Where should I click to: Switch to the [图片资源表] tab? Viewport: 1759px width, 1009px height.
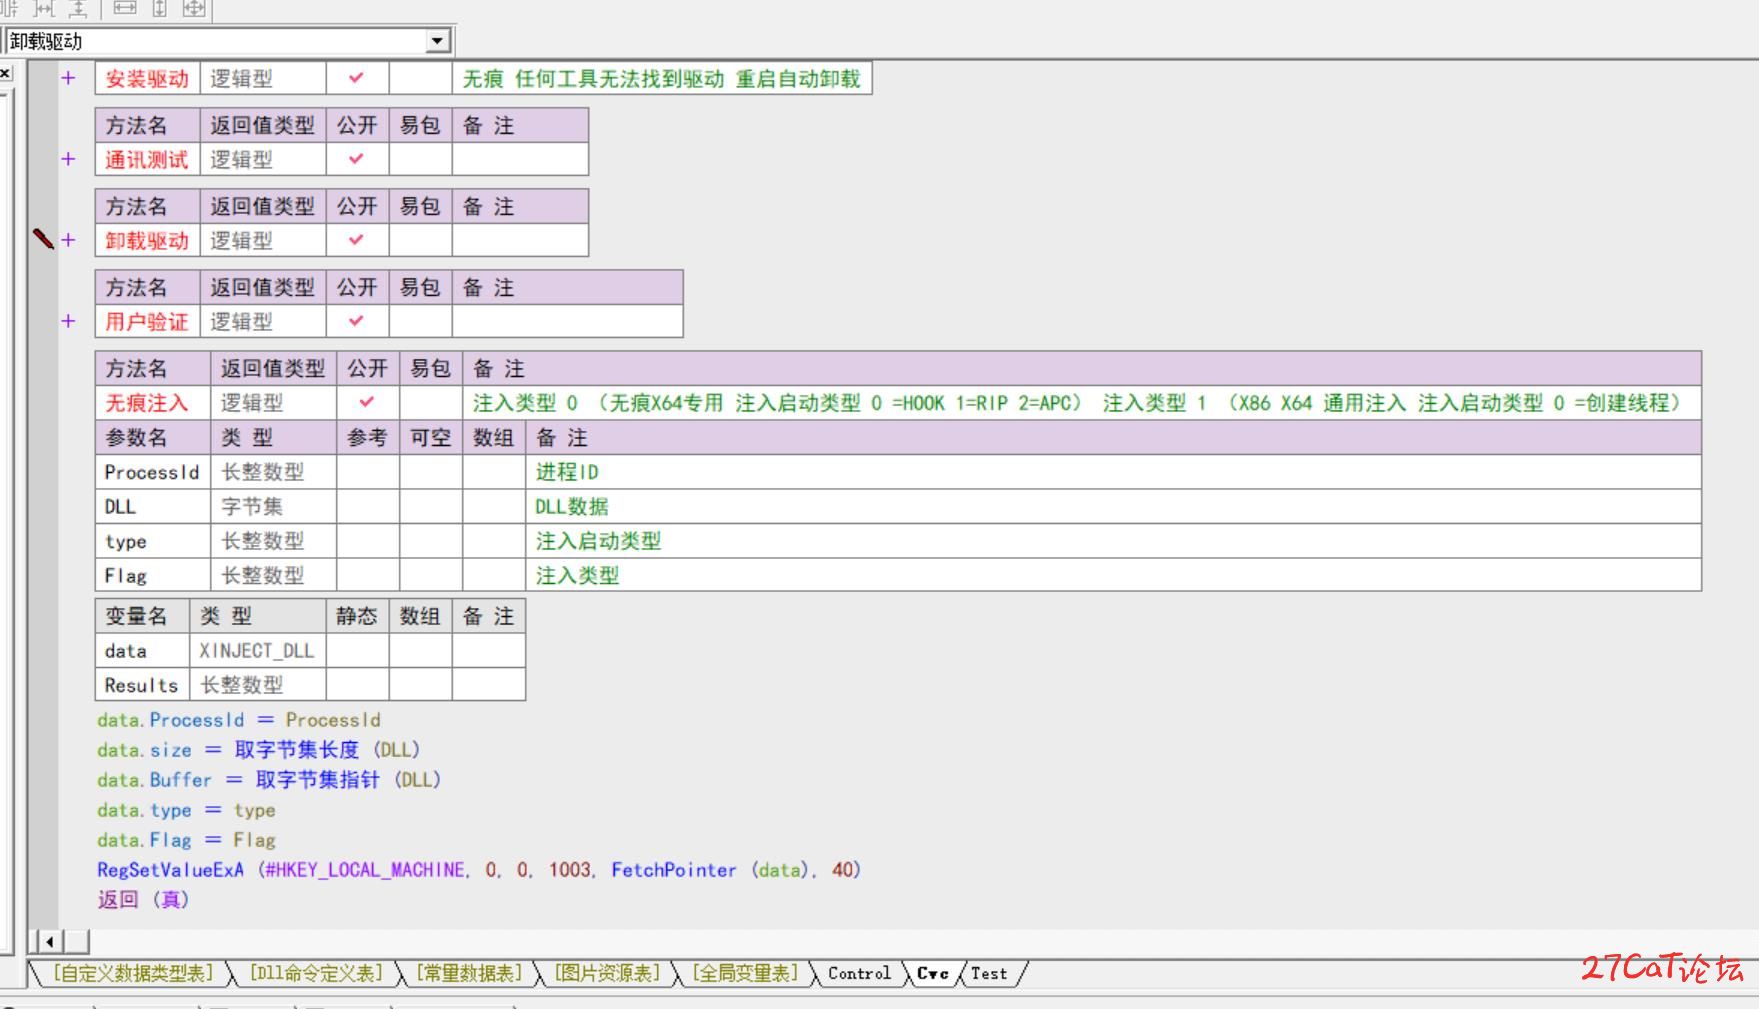click(x=607, y=973)
